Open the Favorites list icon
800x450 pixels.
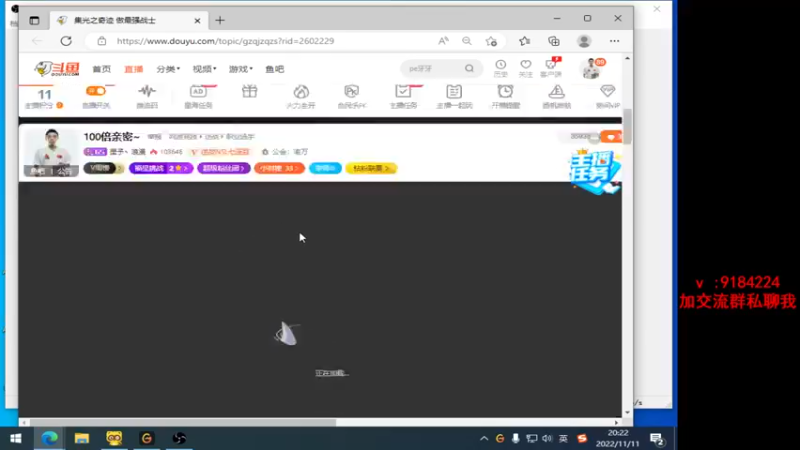[x=524, y=41]
